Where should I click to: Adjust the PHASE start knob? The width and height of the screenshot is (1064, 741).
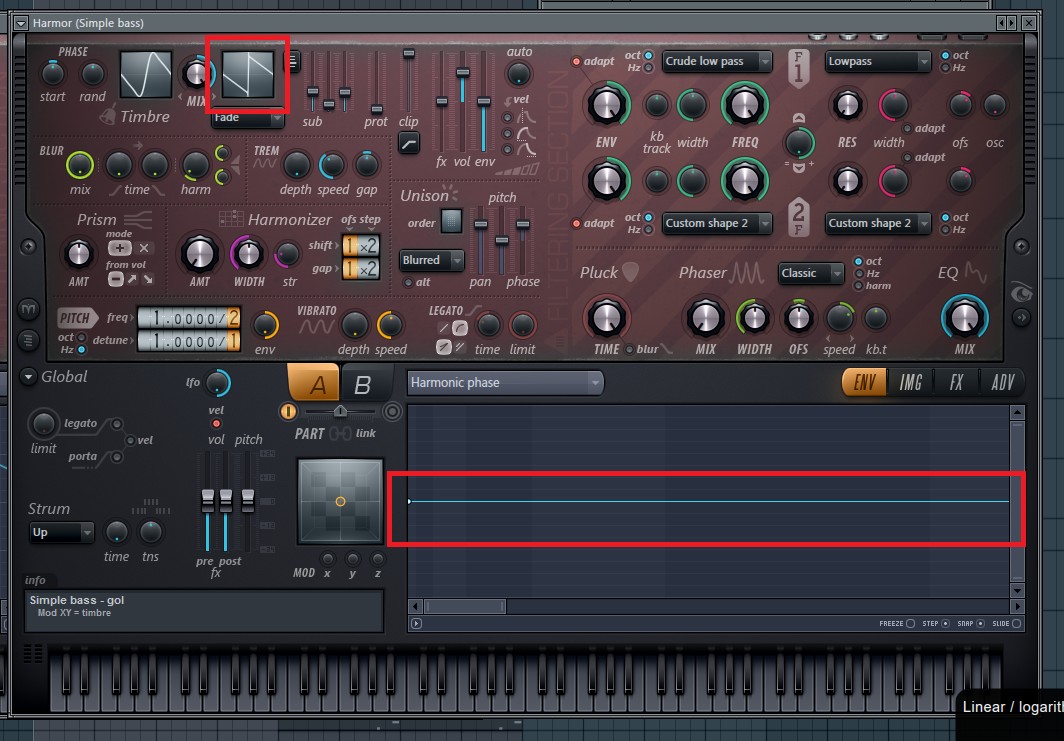tap(52, 73)
